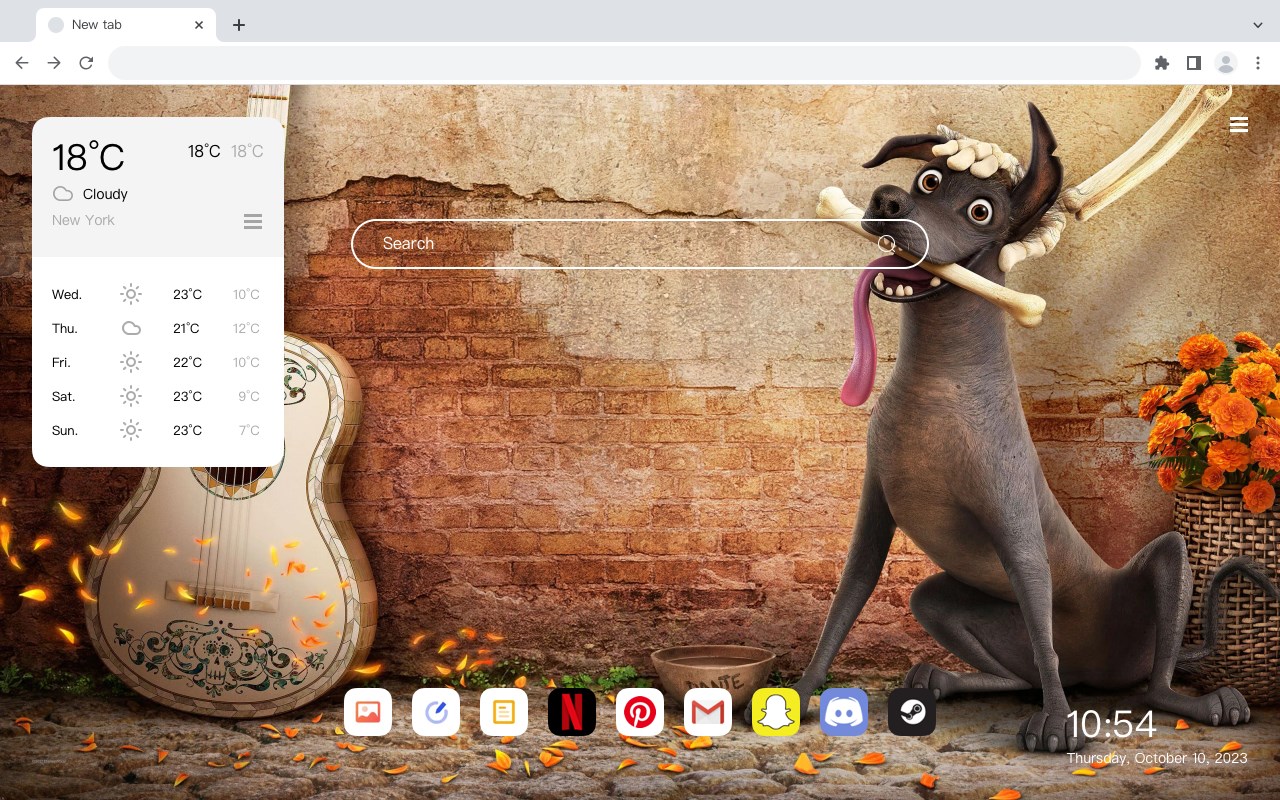Image resolution: width=1280 pixels, height=800 pixels.
Task: Close the New tab tab
Action: pyautogui.click(x=199, y=25)
